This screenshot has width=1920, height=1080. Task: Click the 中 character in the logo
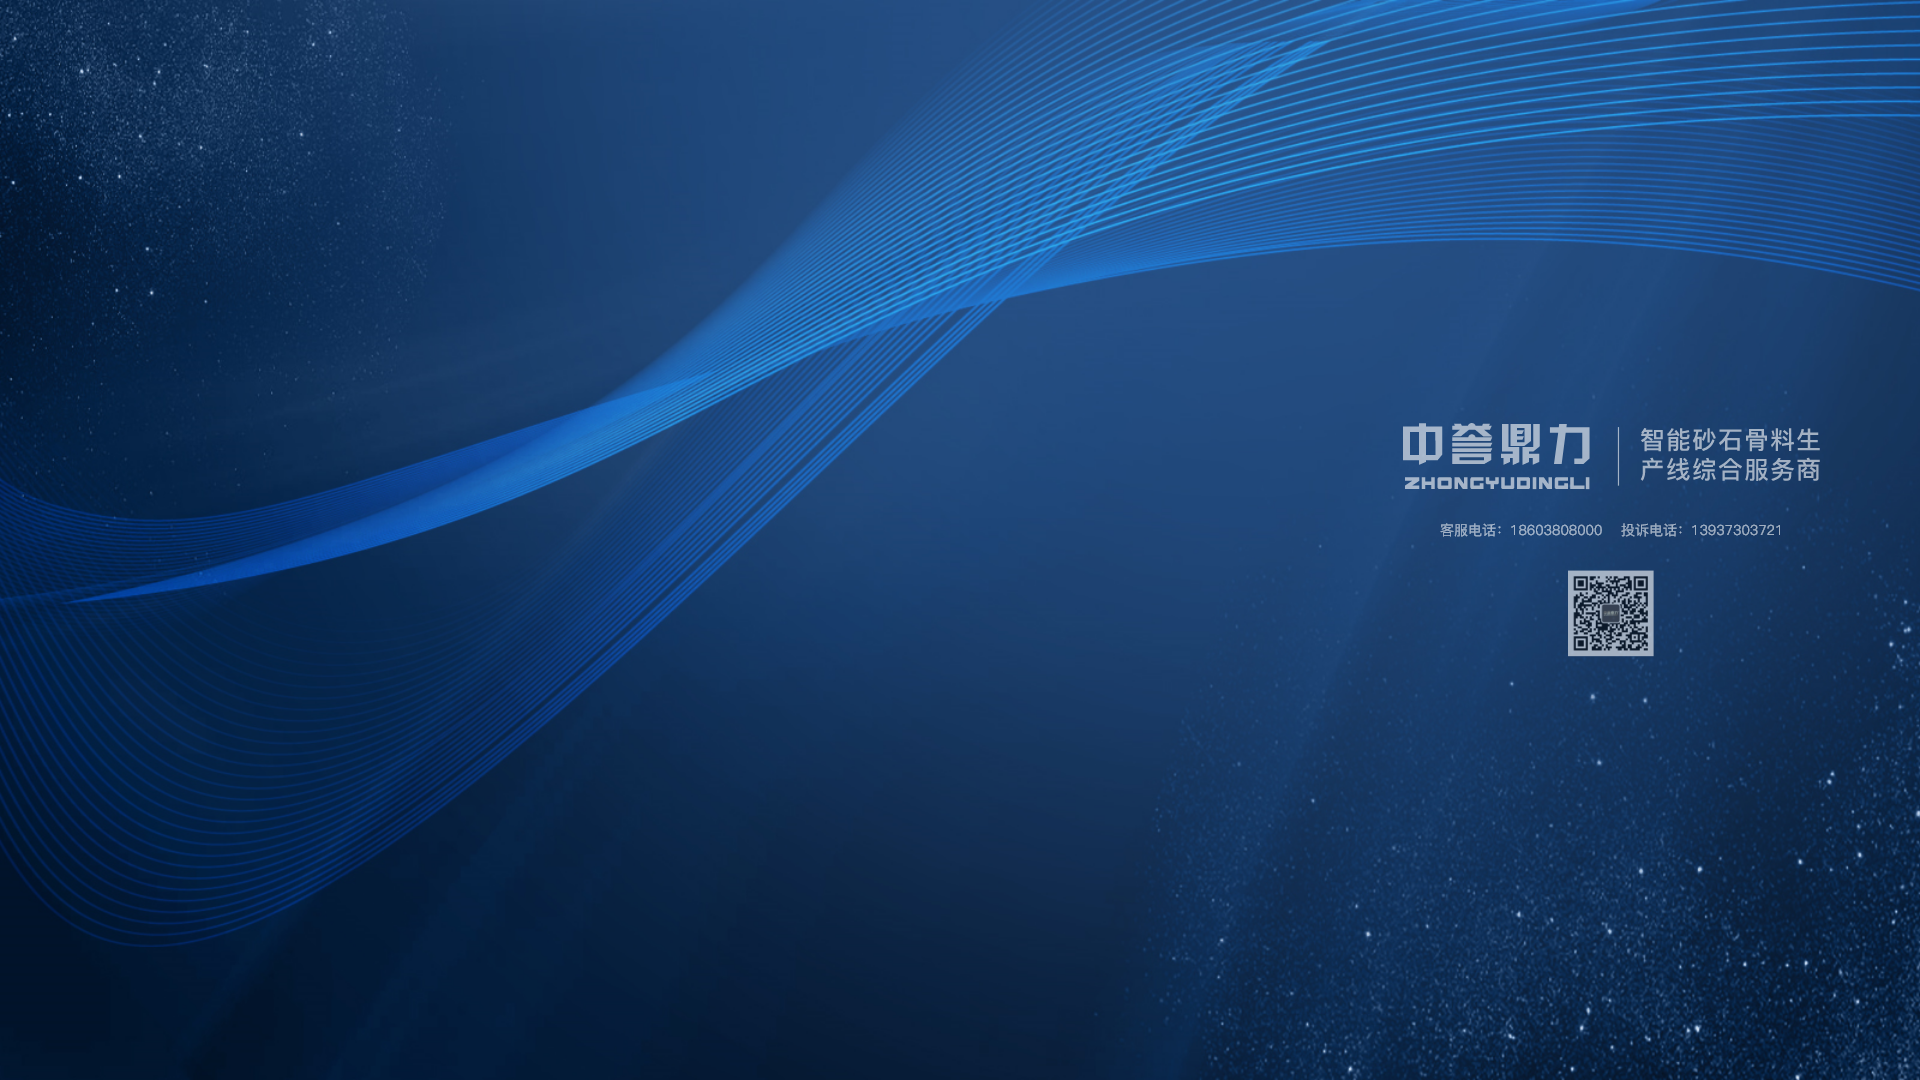click(x=1422, y=445)
